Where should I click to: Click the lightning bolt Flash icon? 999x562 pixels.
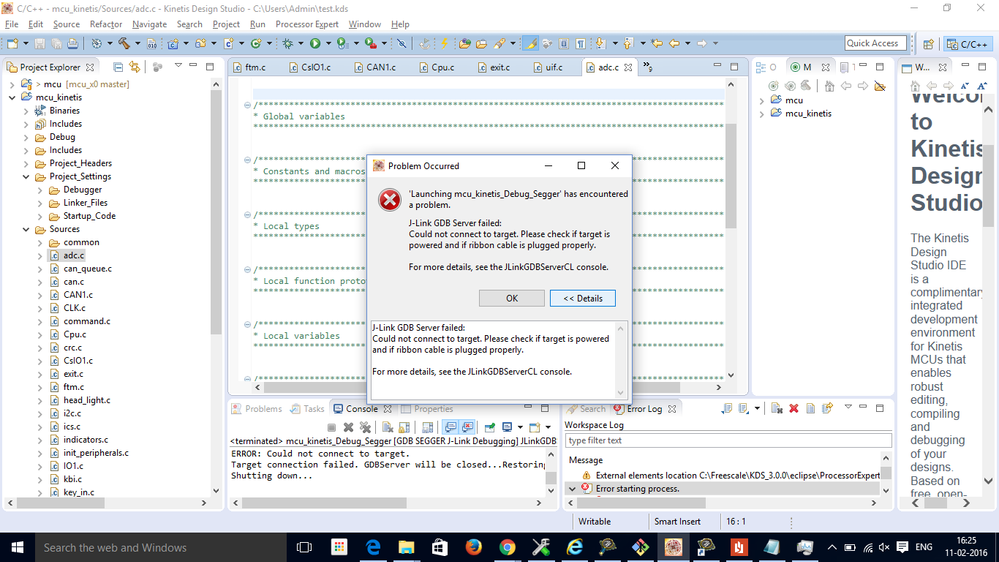tap(444, 43)
